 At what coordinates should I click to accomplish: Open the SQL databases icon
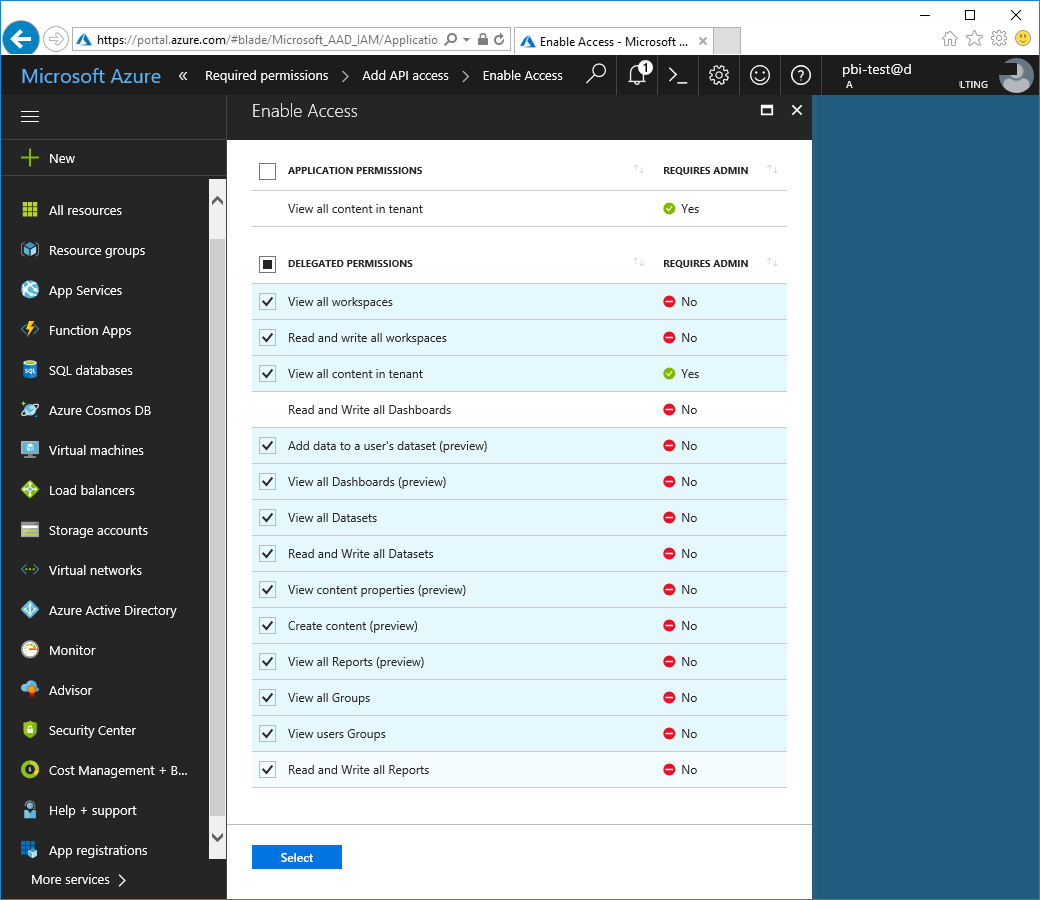pyautogui.click(x=30, y=370)
